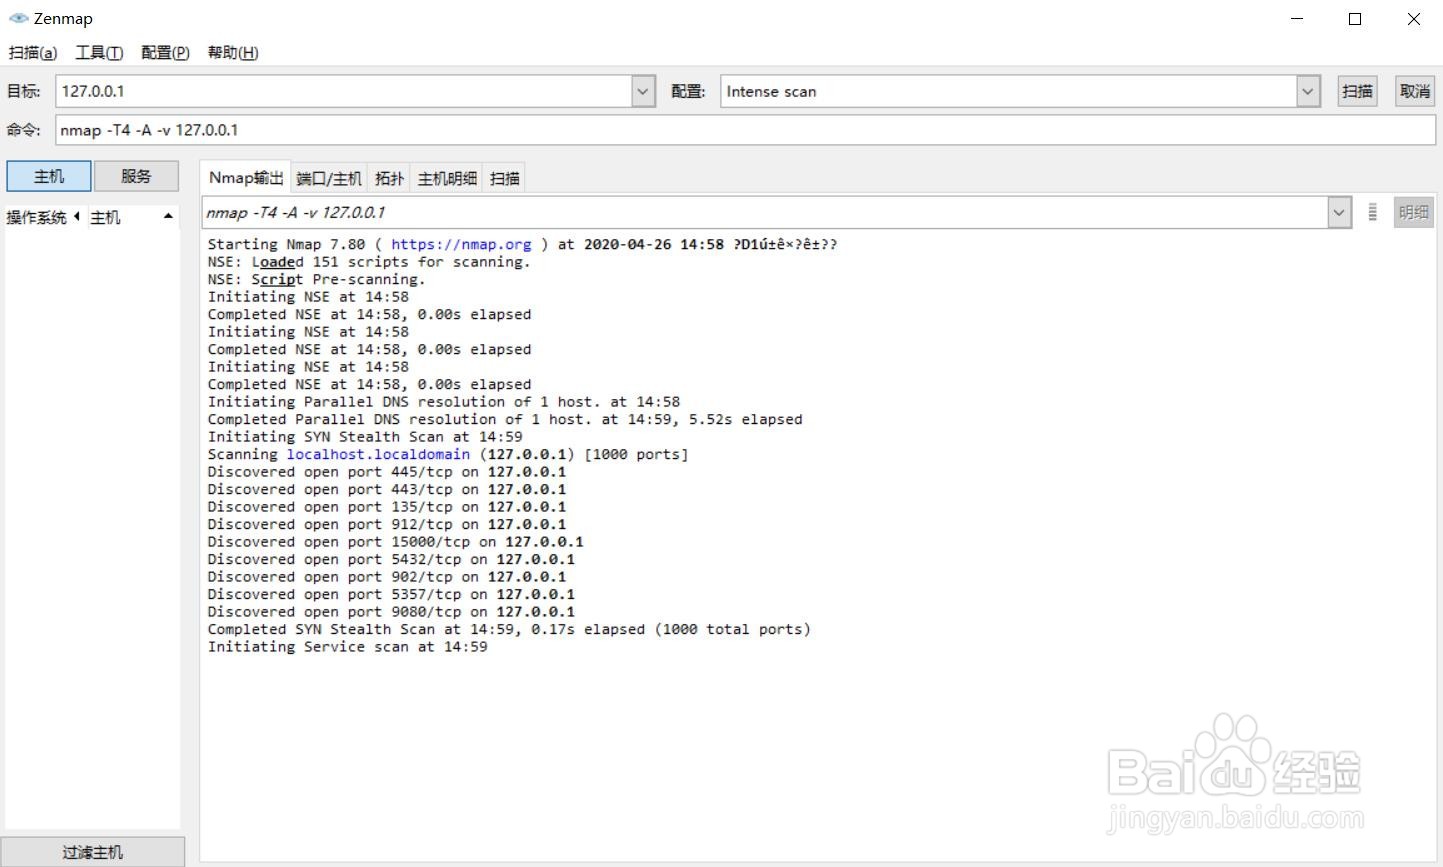This screenshot has width=1443, height=867.
Task: Switch to the 扫描 tab in results panel
Action: coord(504,178)
